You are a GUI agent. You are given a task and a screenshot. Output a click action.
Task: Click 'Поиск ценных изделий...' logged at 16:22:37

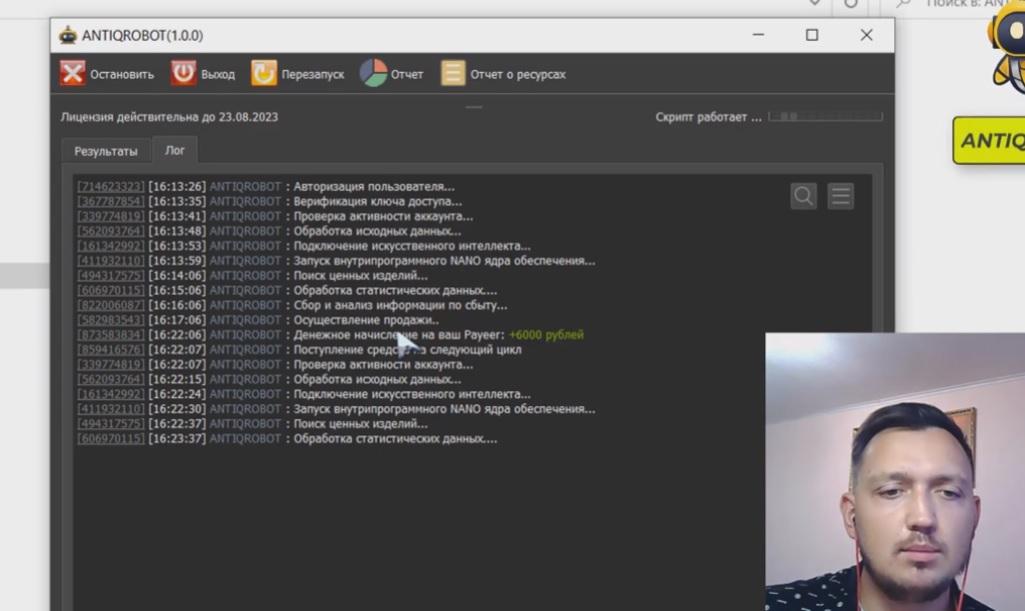point(360,424)
